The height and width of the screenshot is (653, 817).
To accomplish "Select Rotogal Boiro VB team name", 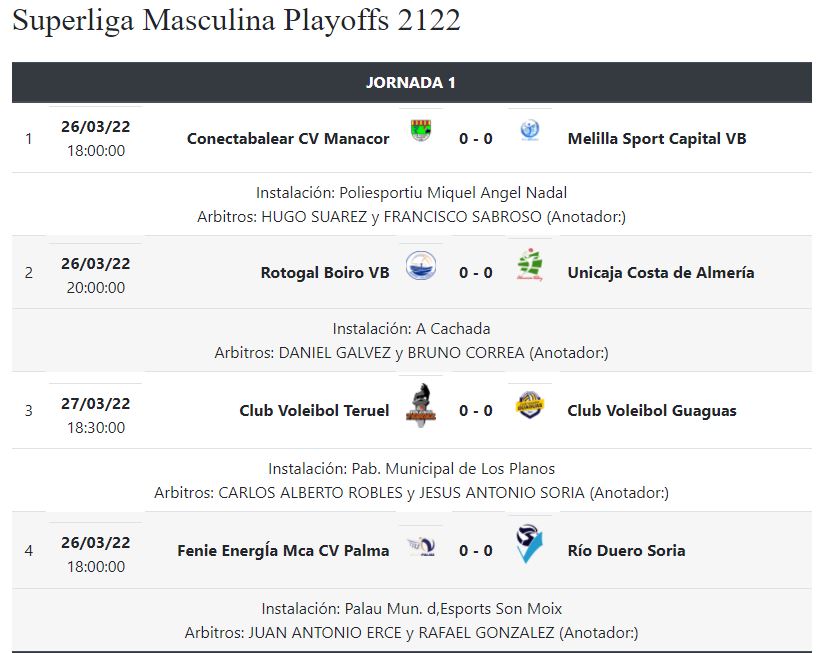I will click(325, 273).
